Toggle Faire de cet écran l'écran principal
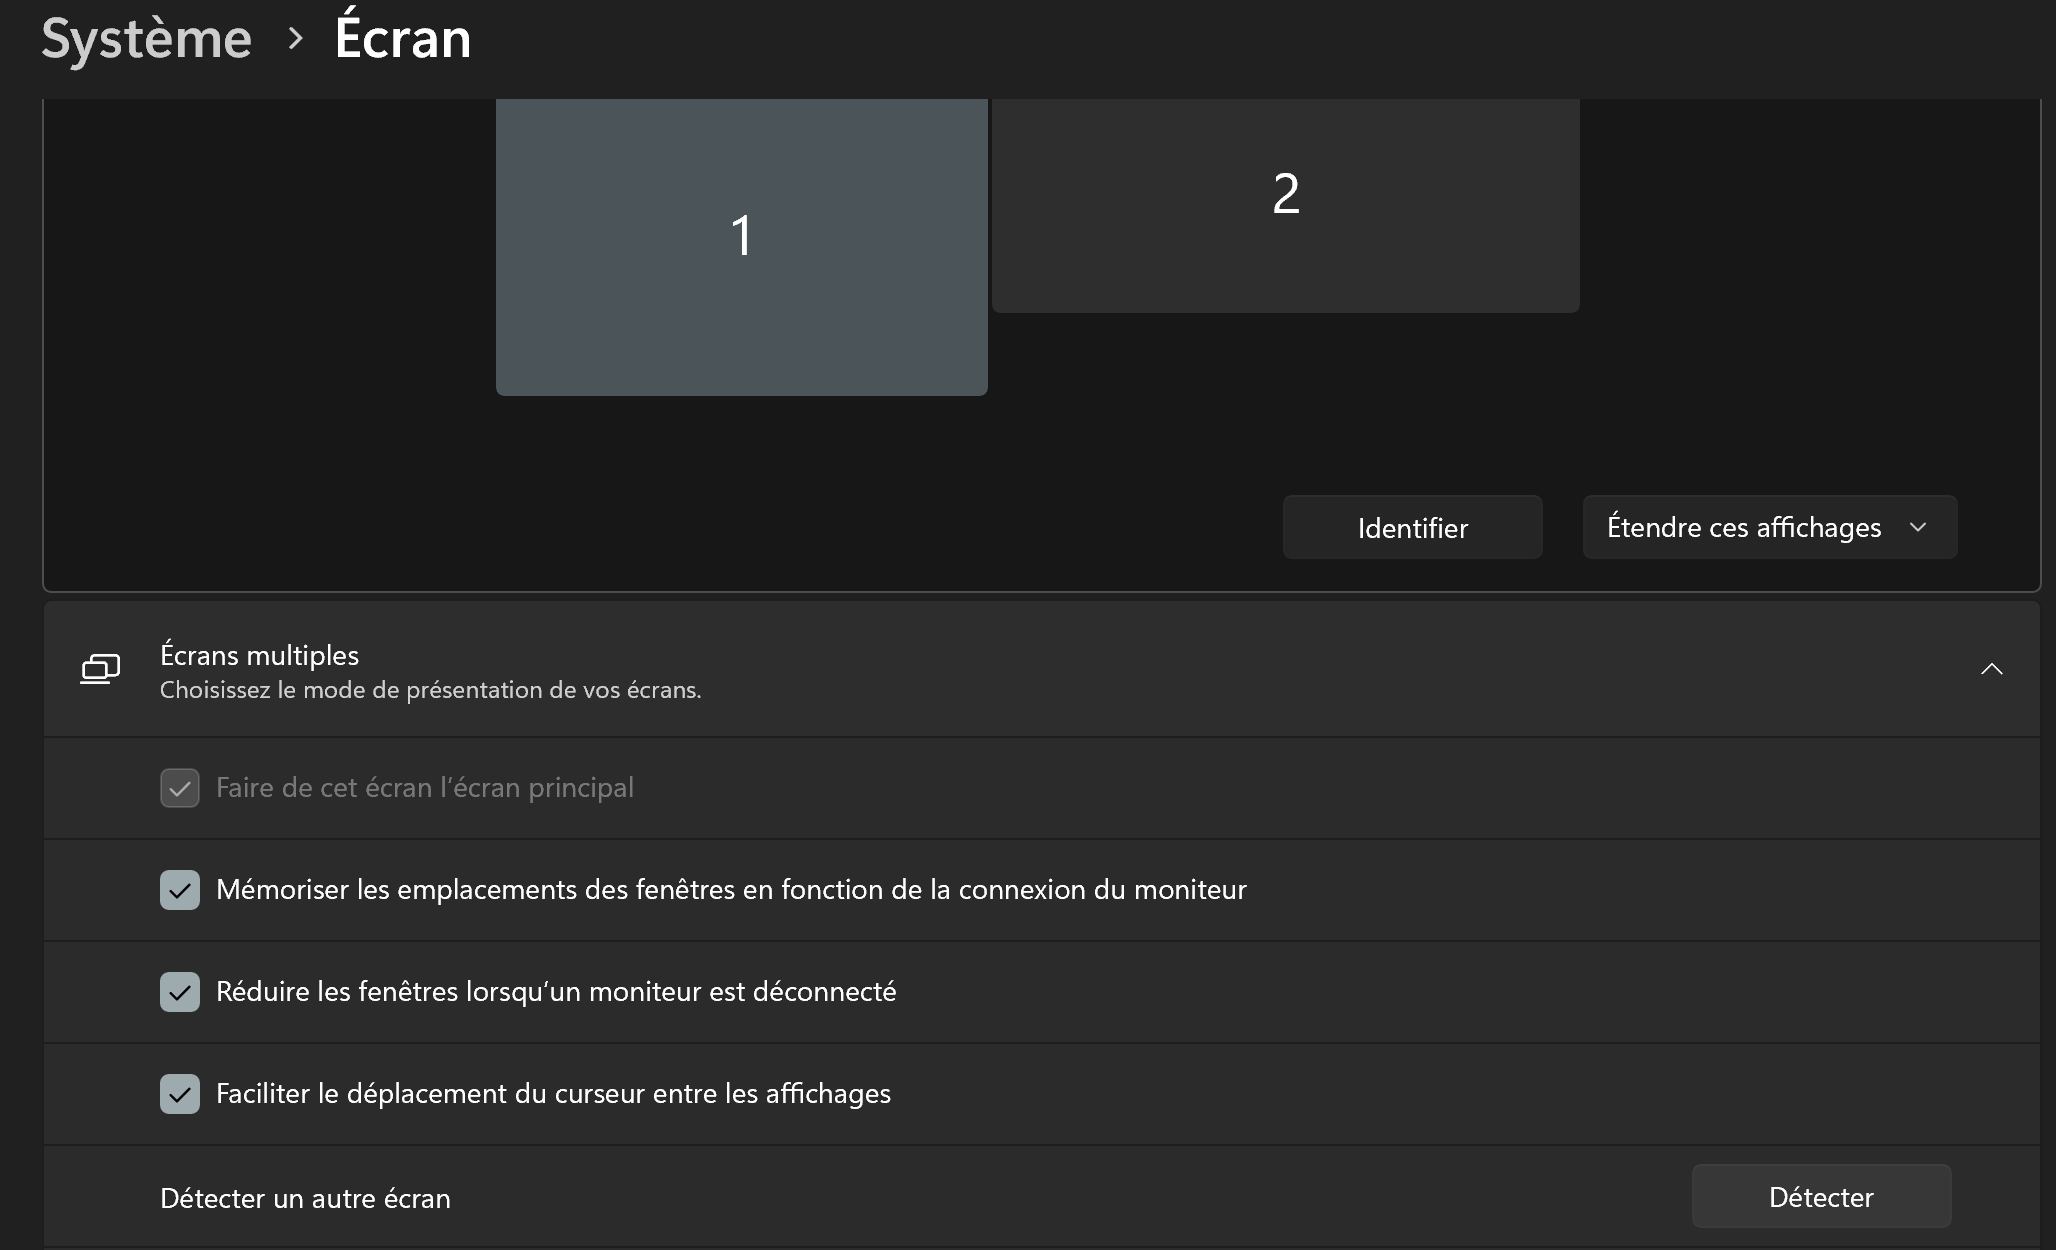The height and width of the screenshot is (1250, 2056). point(180,788)
